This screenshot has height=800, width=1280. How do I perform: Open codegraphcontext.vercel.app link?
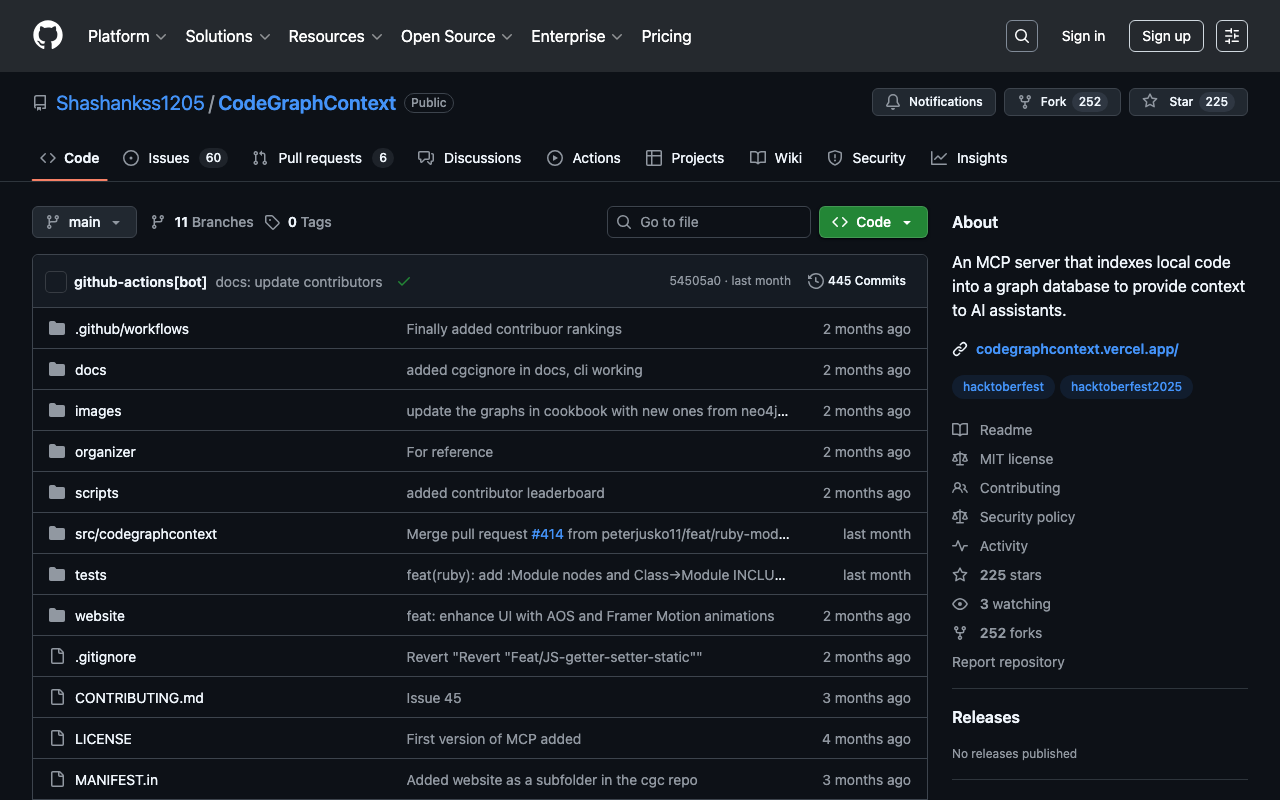click(x=1077, y=349)
